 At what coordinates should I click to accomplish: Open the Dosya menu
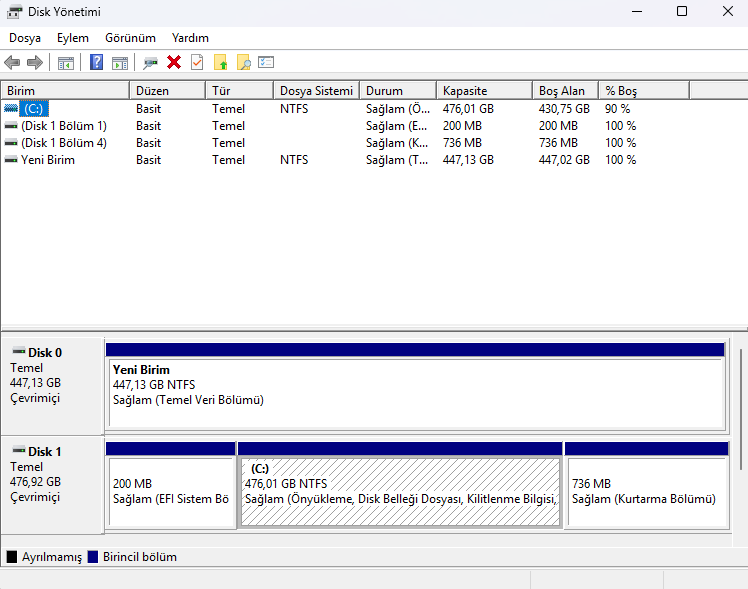(x=25, y=38)
